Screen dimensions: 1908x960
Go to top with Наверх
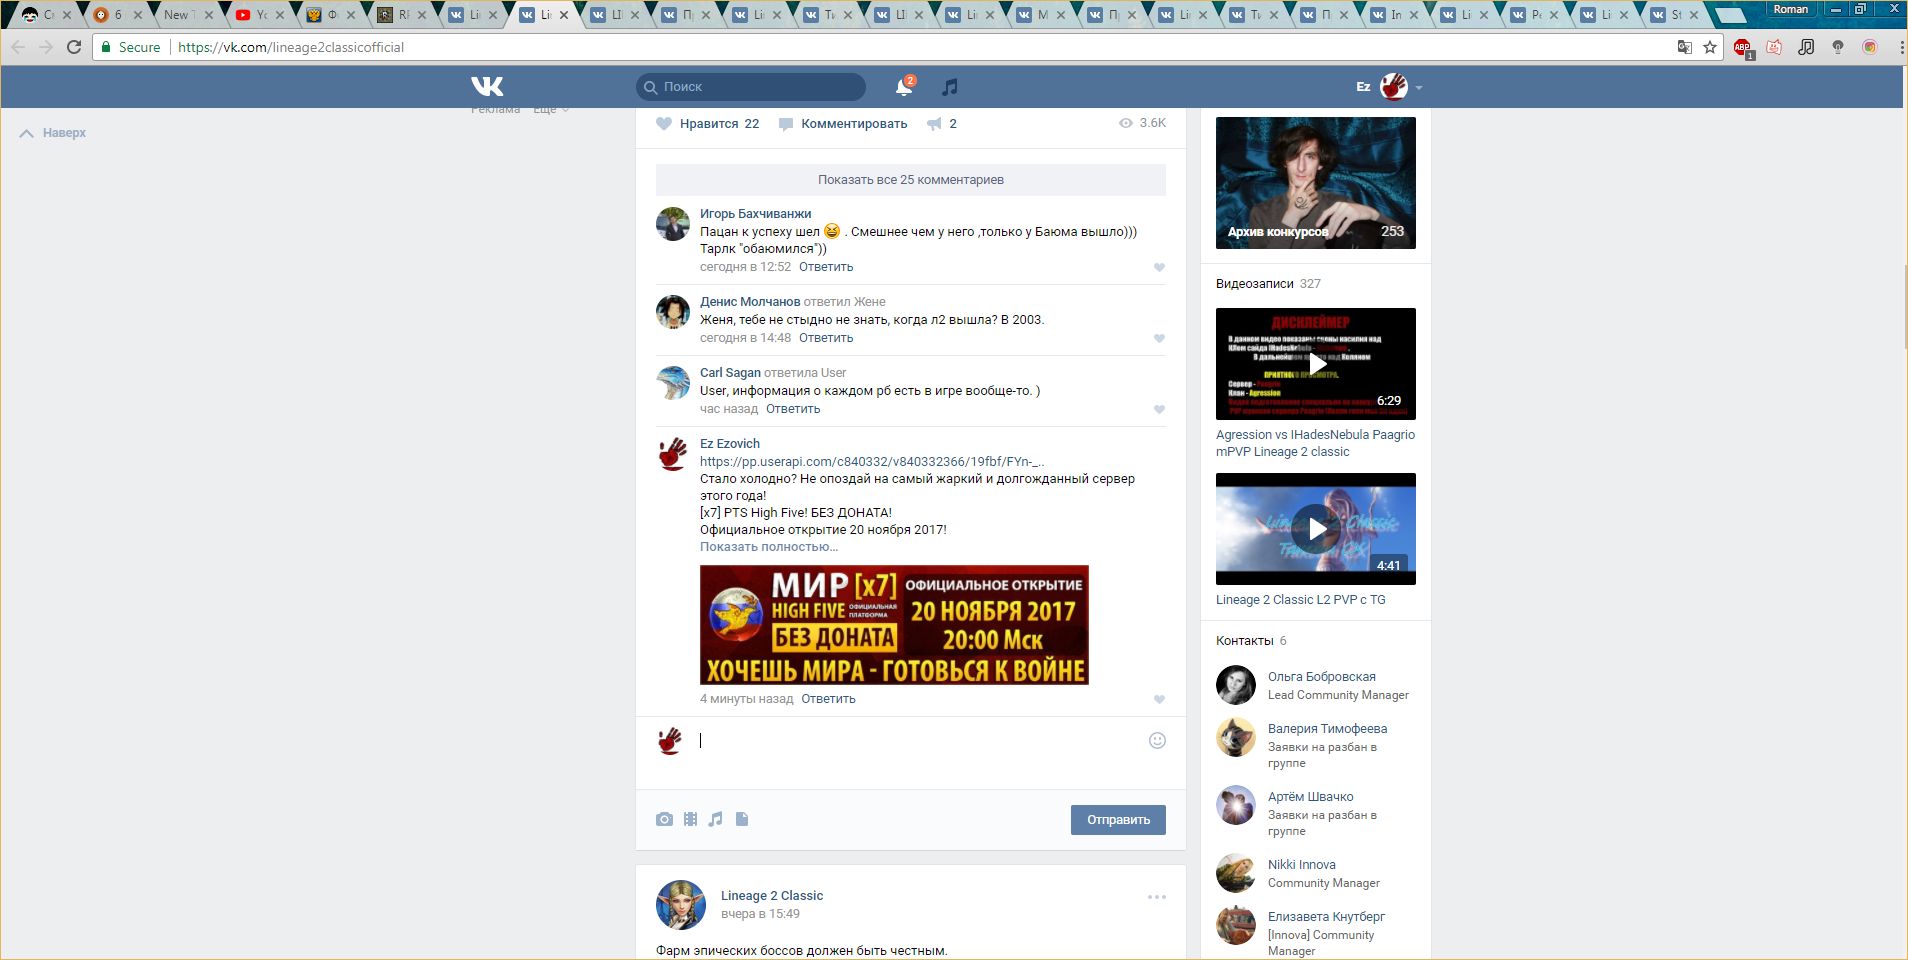click(x=53, y=133)
